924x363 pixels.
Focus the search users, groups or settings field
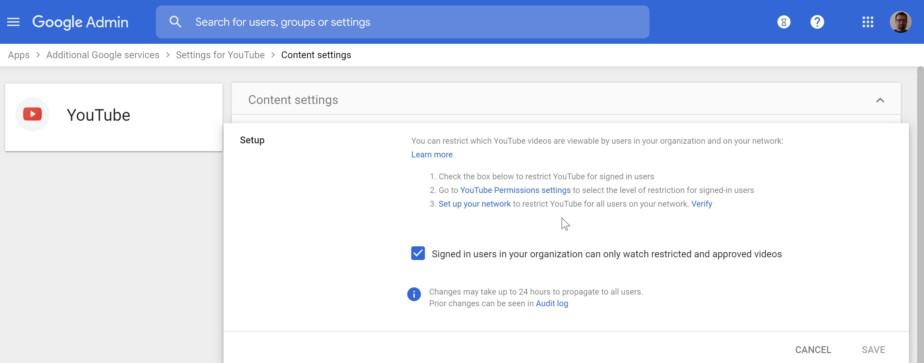[402, 22]
